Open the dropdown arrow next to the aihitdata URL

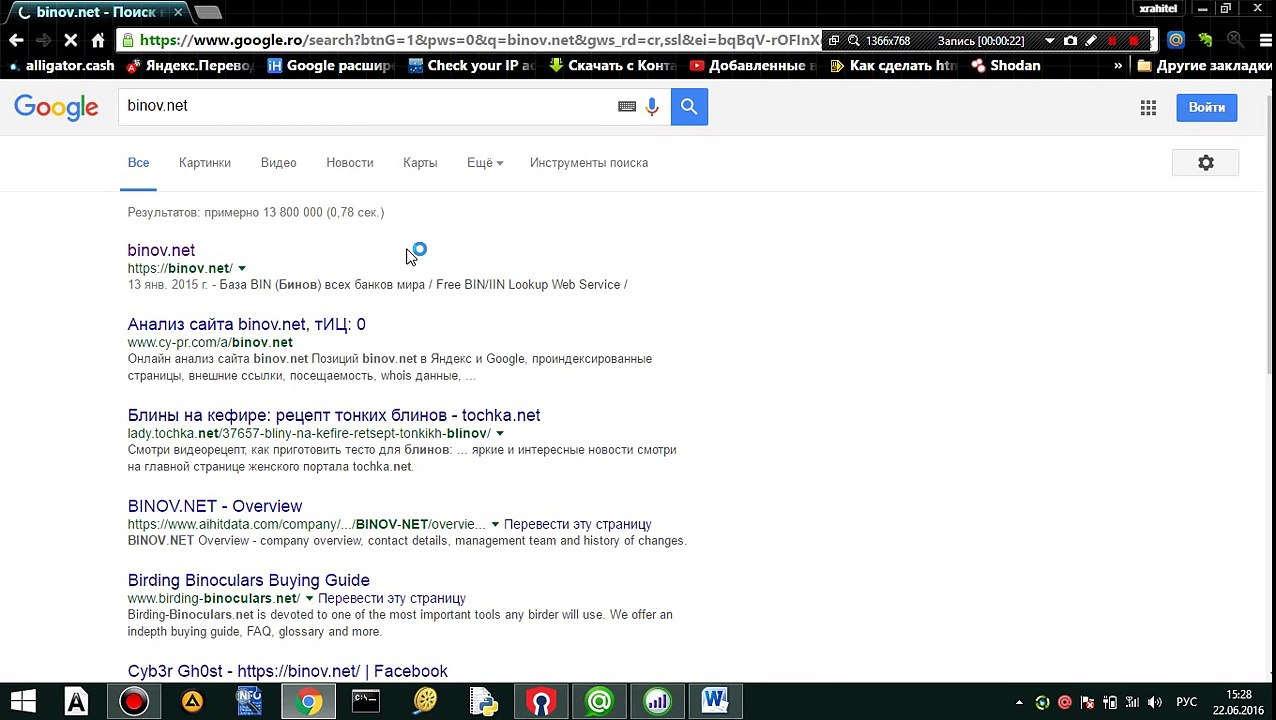pos(494,525)
